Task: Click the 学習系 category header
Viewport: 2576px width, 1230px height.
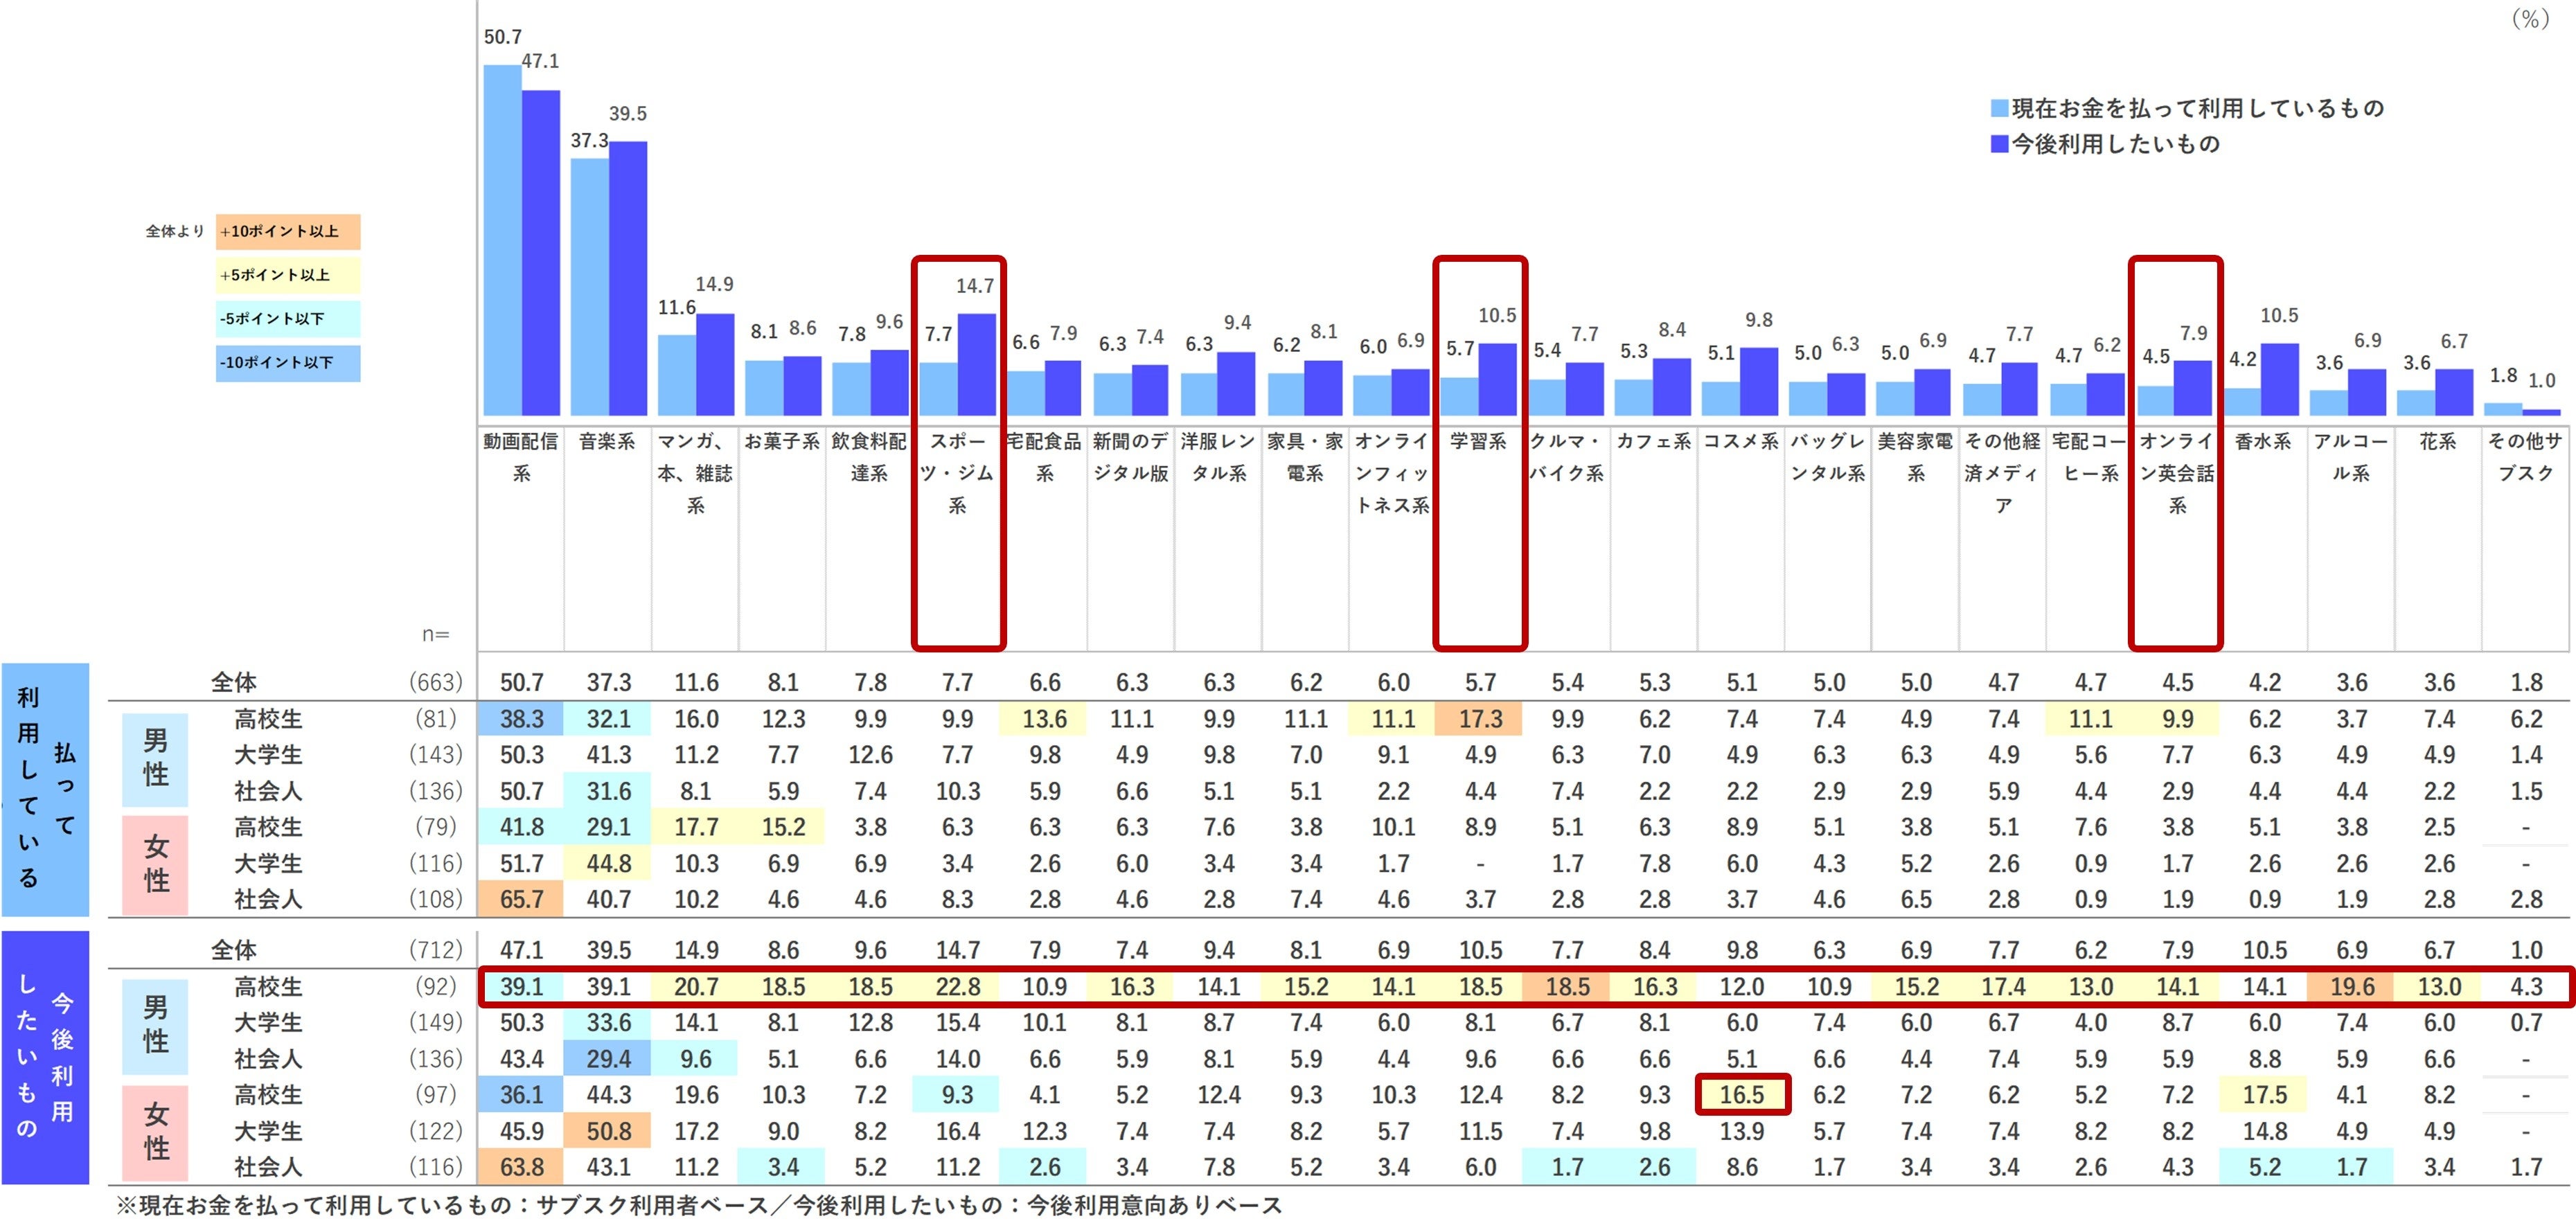Action: click(1479, 441)
